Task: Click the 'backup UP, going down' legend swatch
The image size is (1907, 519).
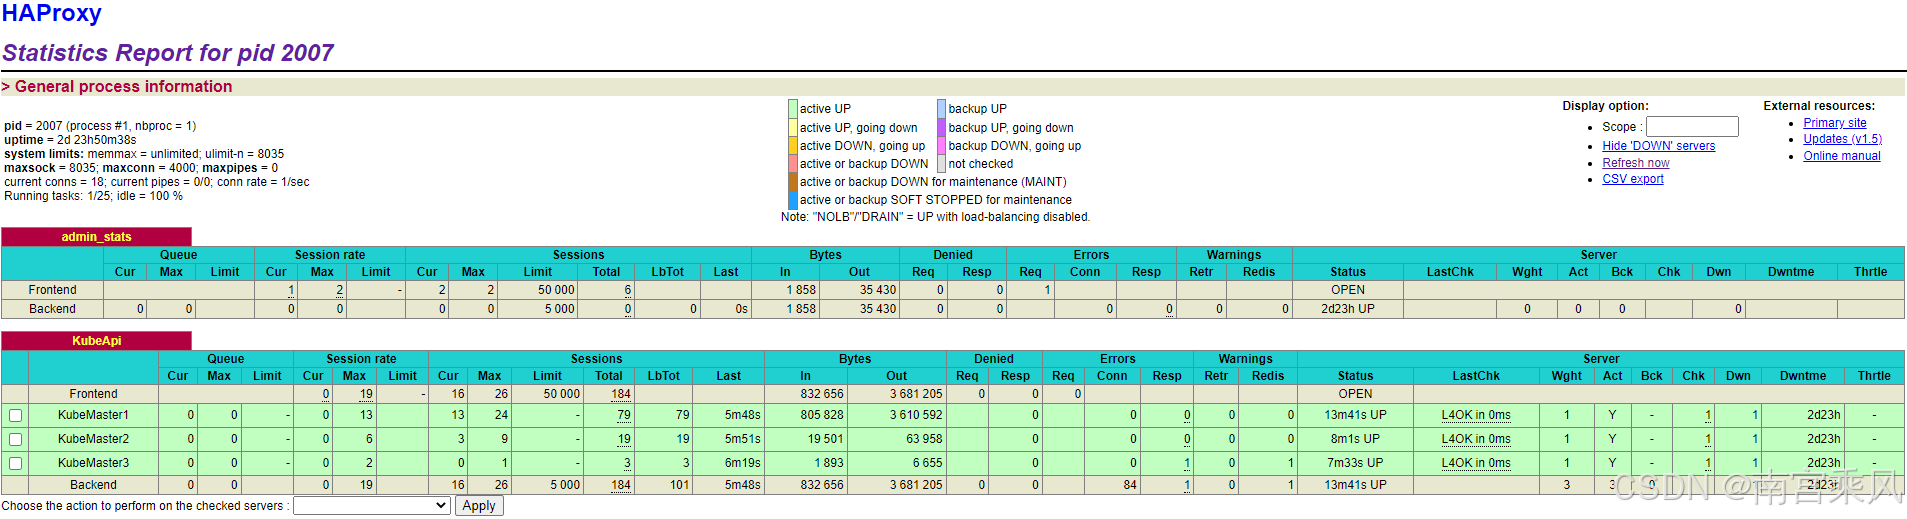Action: (942, 128)
